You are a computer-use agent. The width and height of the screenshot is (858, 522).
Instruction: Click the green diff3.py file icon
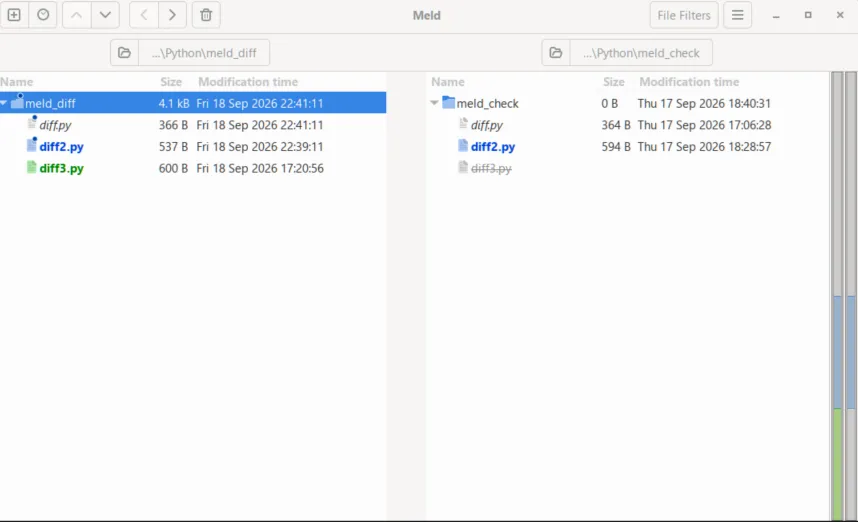[32, 167]
